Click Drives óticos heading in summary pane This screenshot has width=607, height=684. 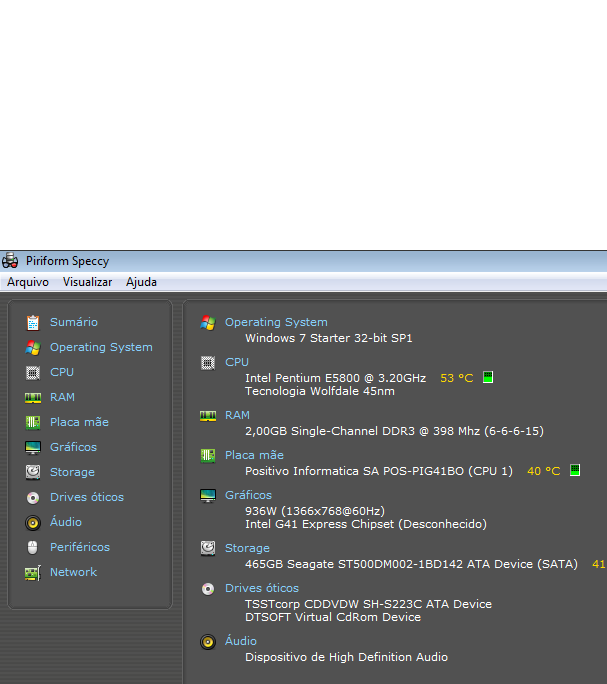point(262,588)
